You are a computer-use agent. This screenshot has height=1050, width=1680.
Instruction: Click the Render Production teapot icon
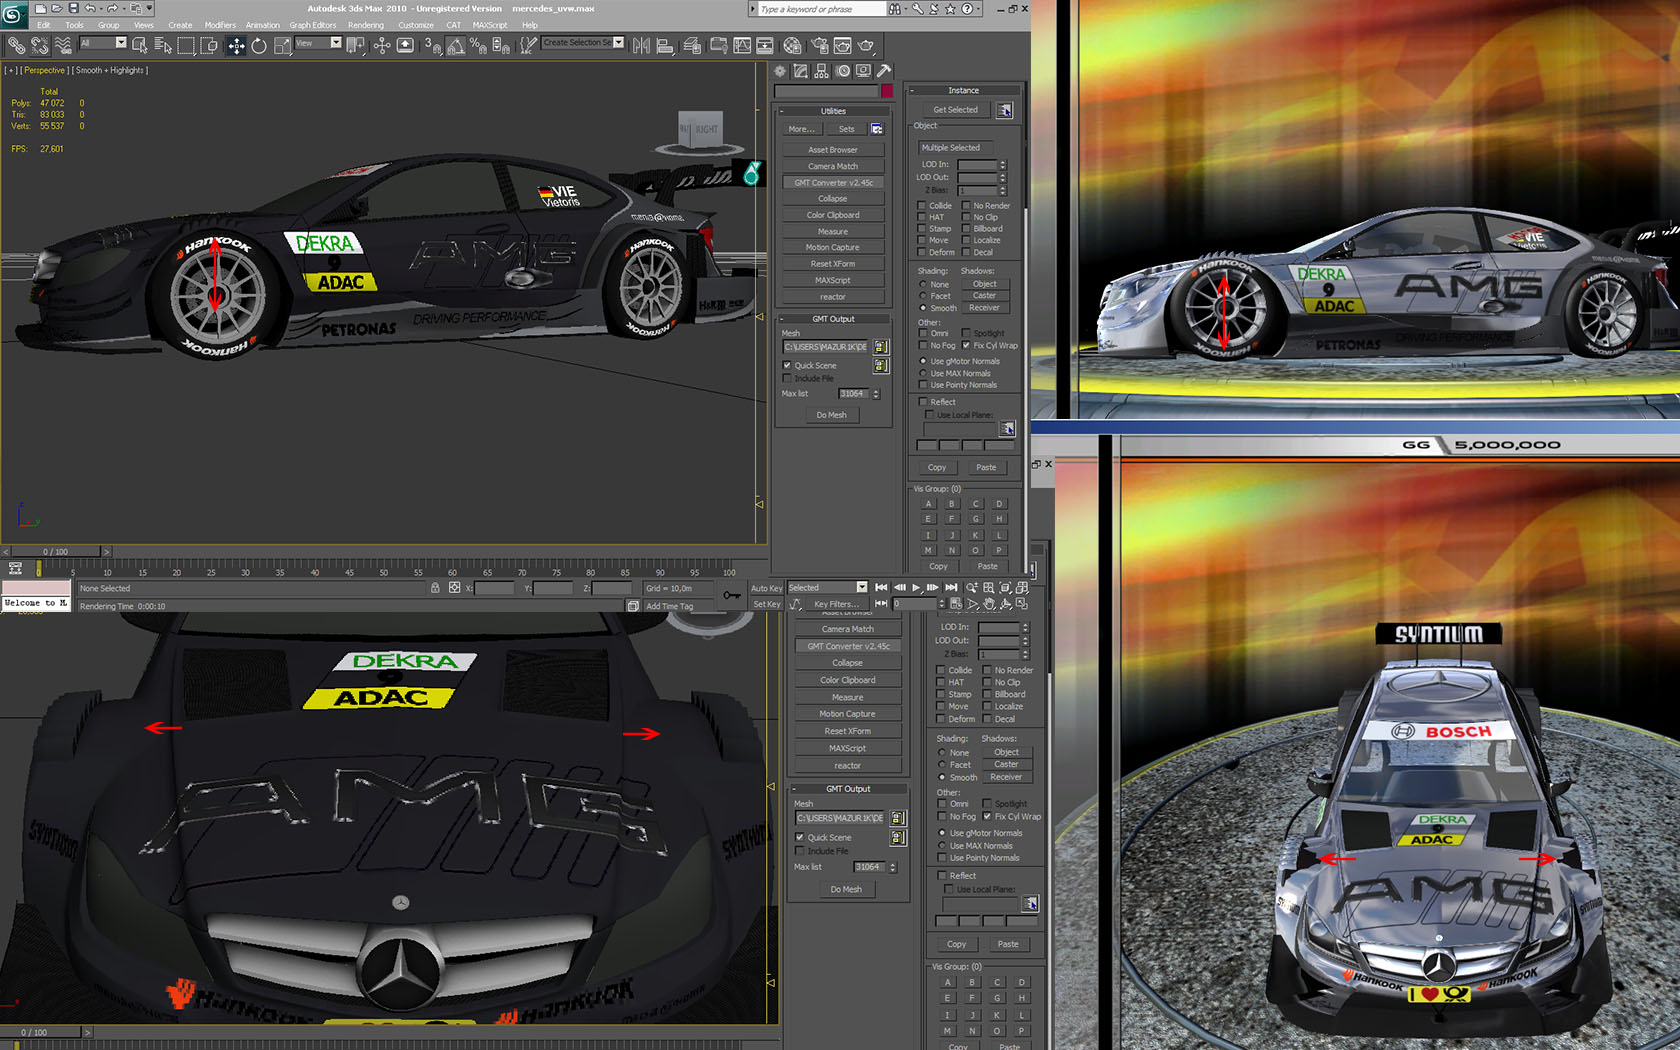(866, 45)
